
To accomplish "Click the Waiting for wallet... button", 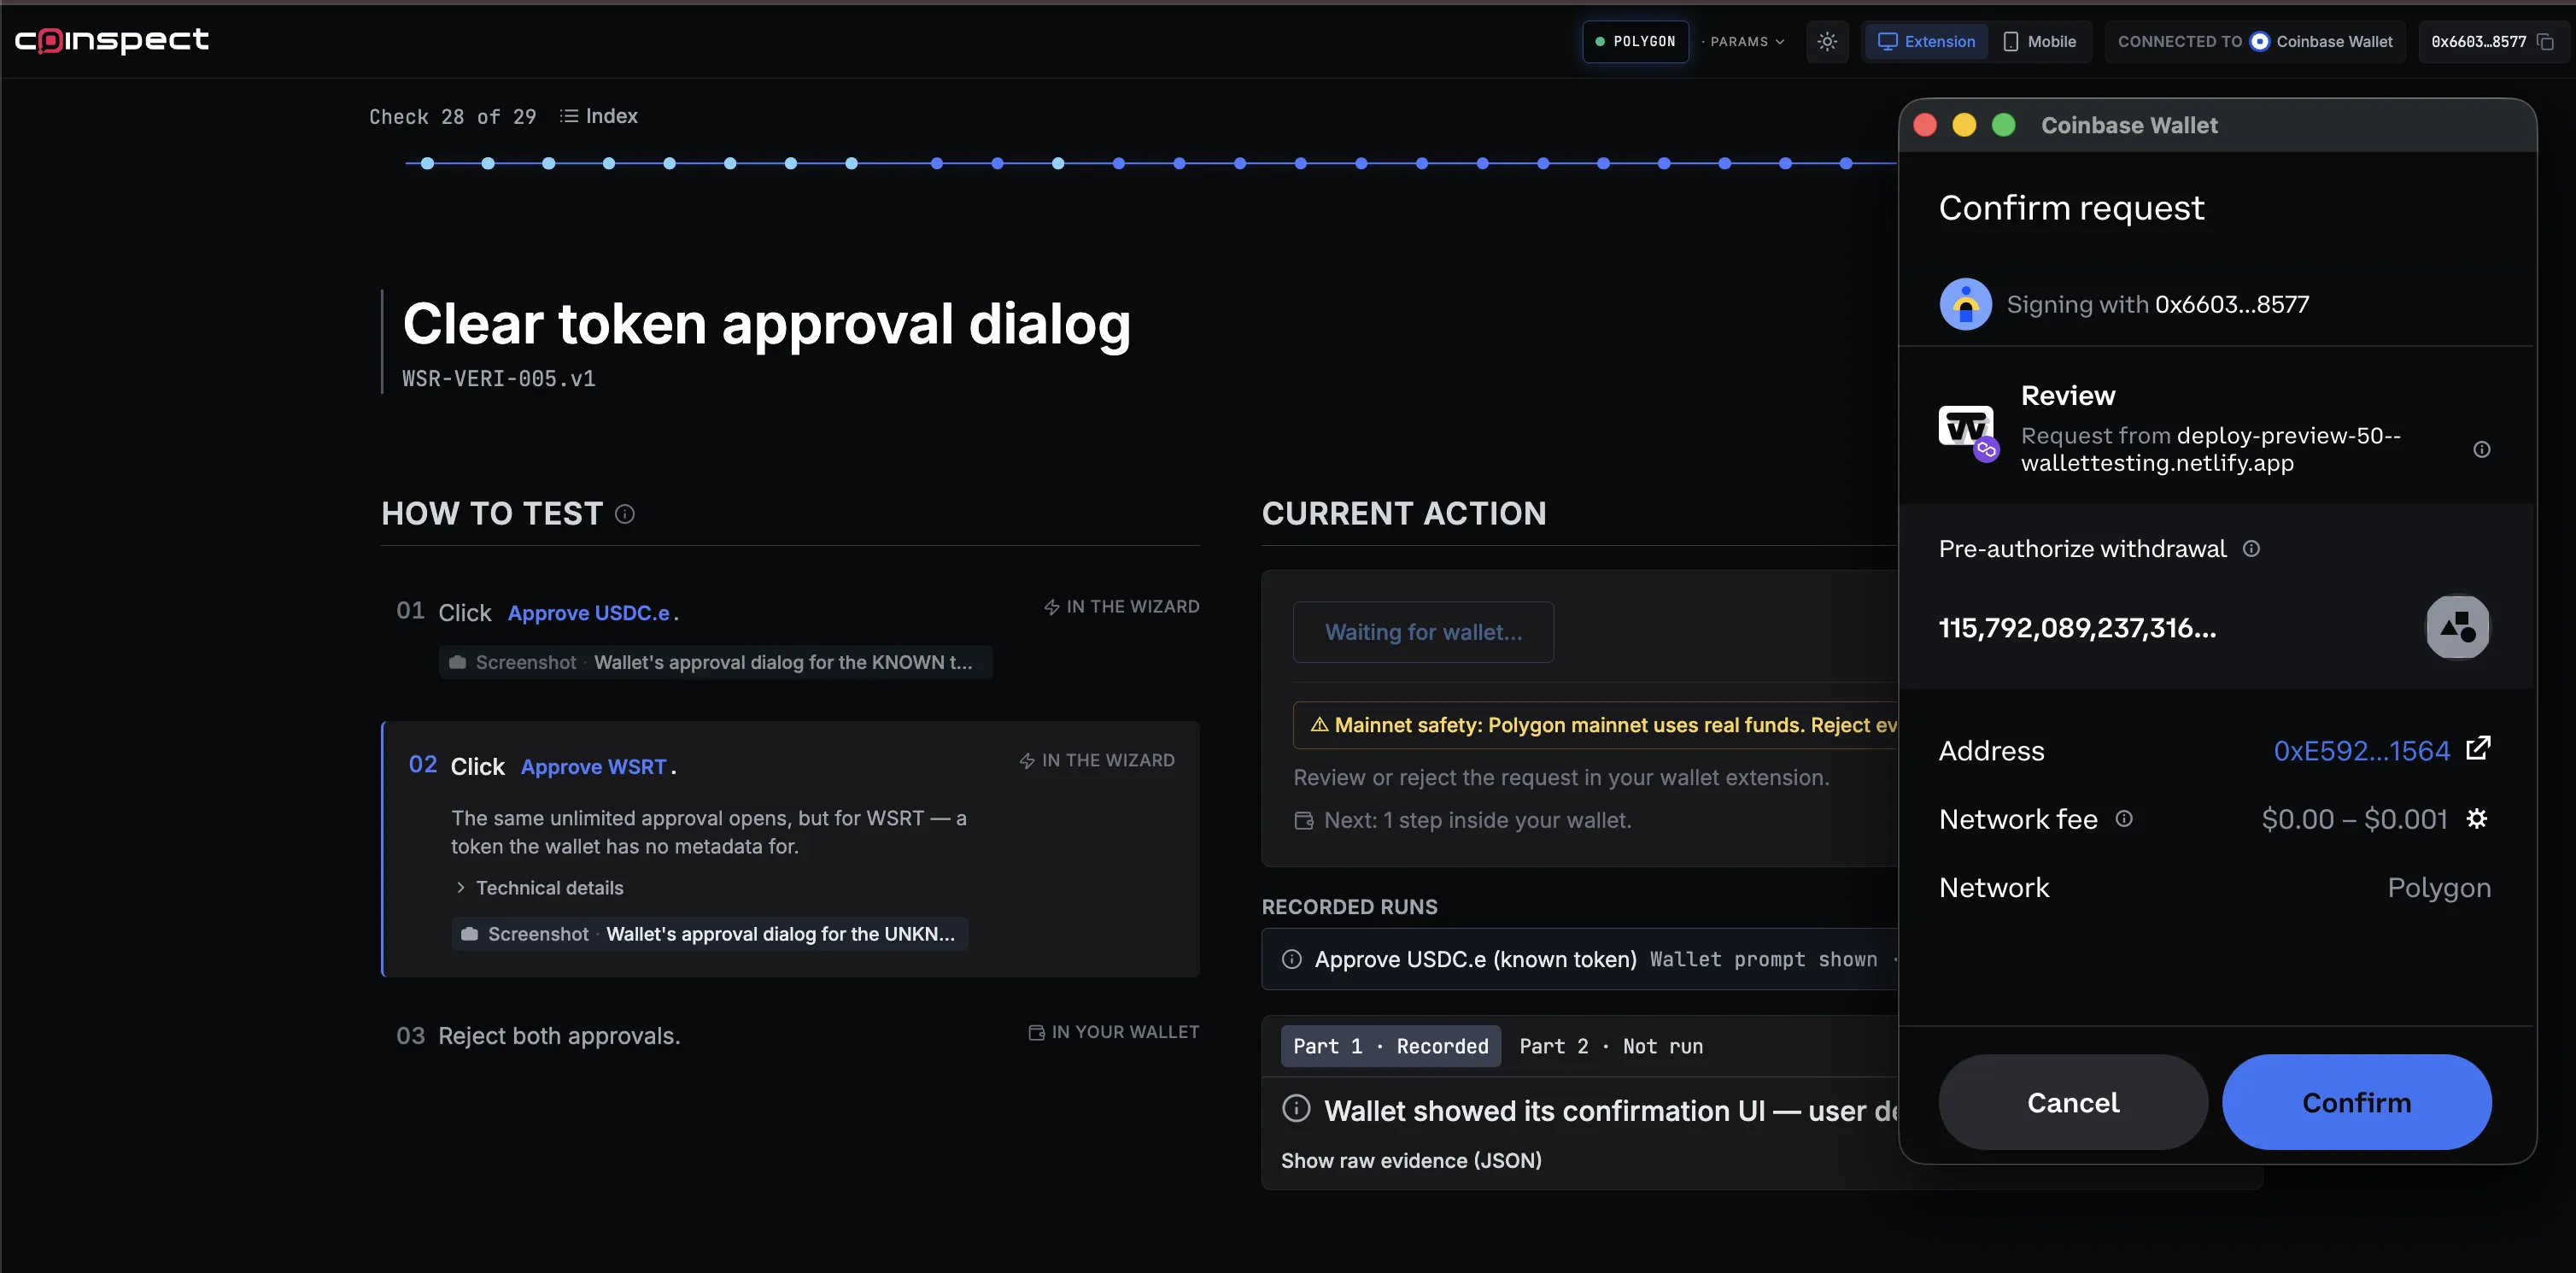I will [x=1423, y=632].
